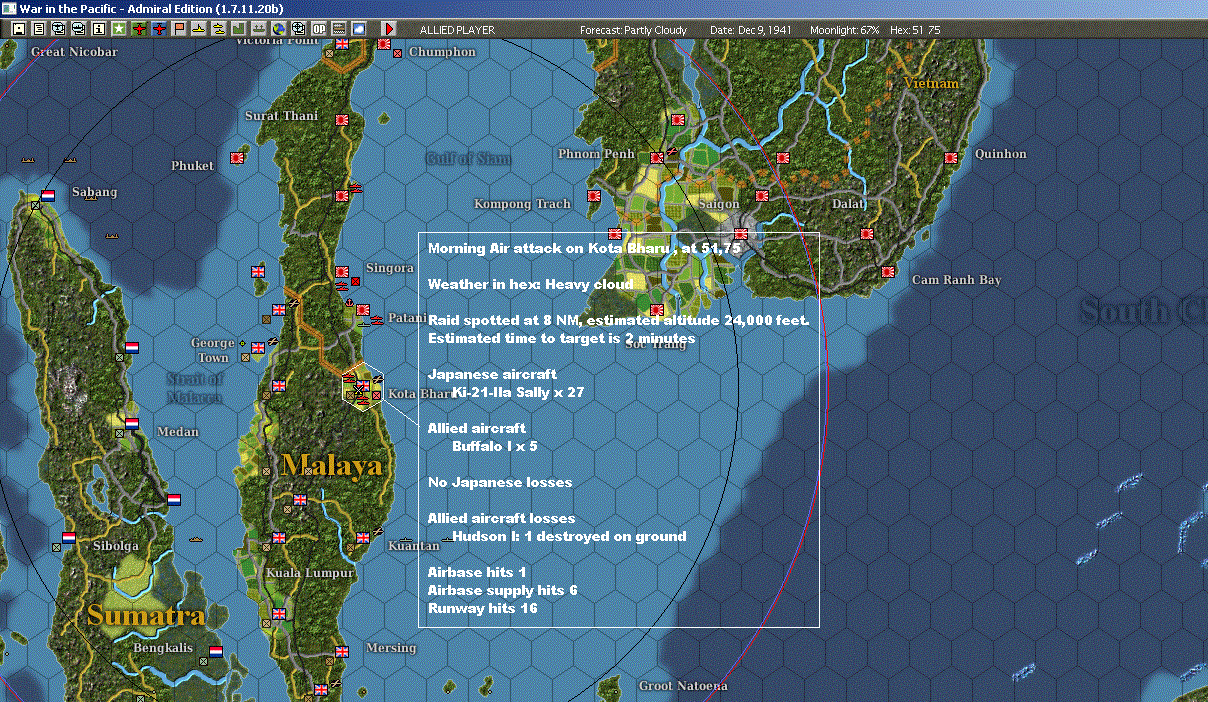Select the Japanese flag at Dalat

[866, 234]
